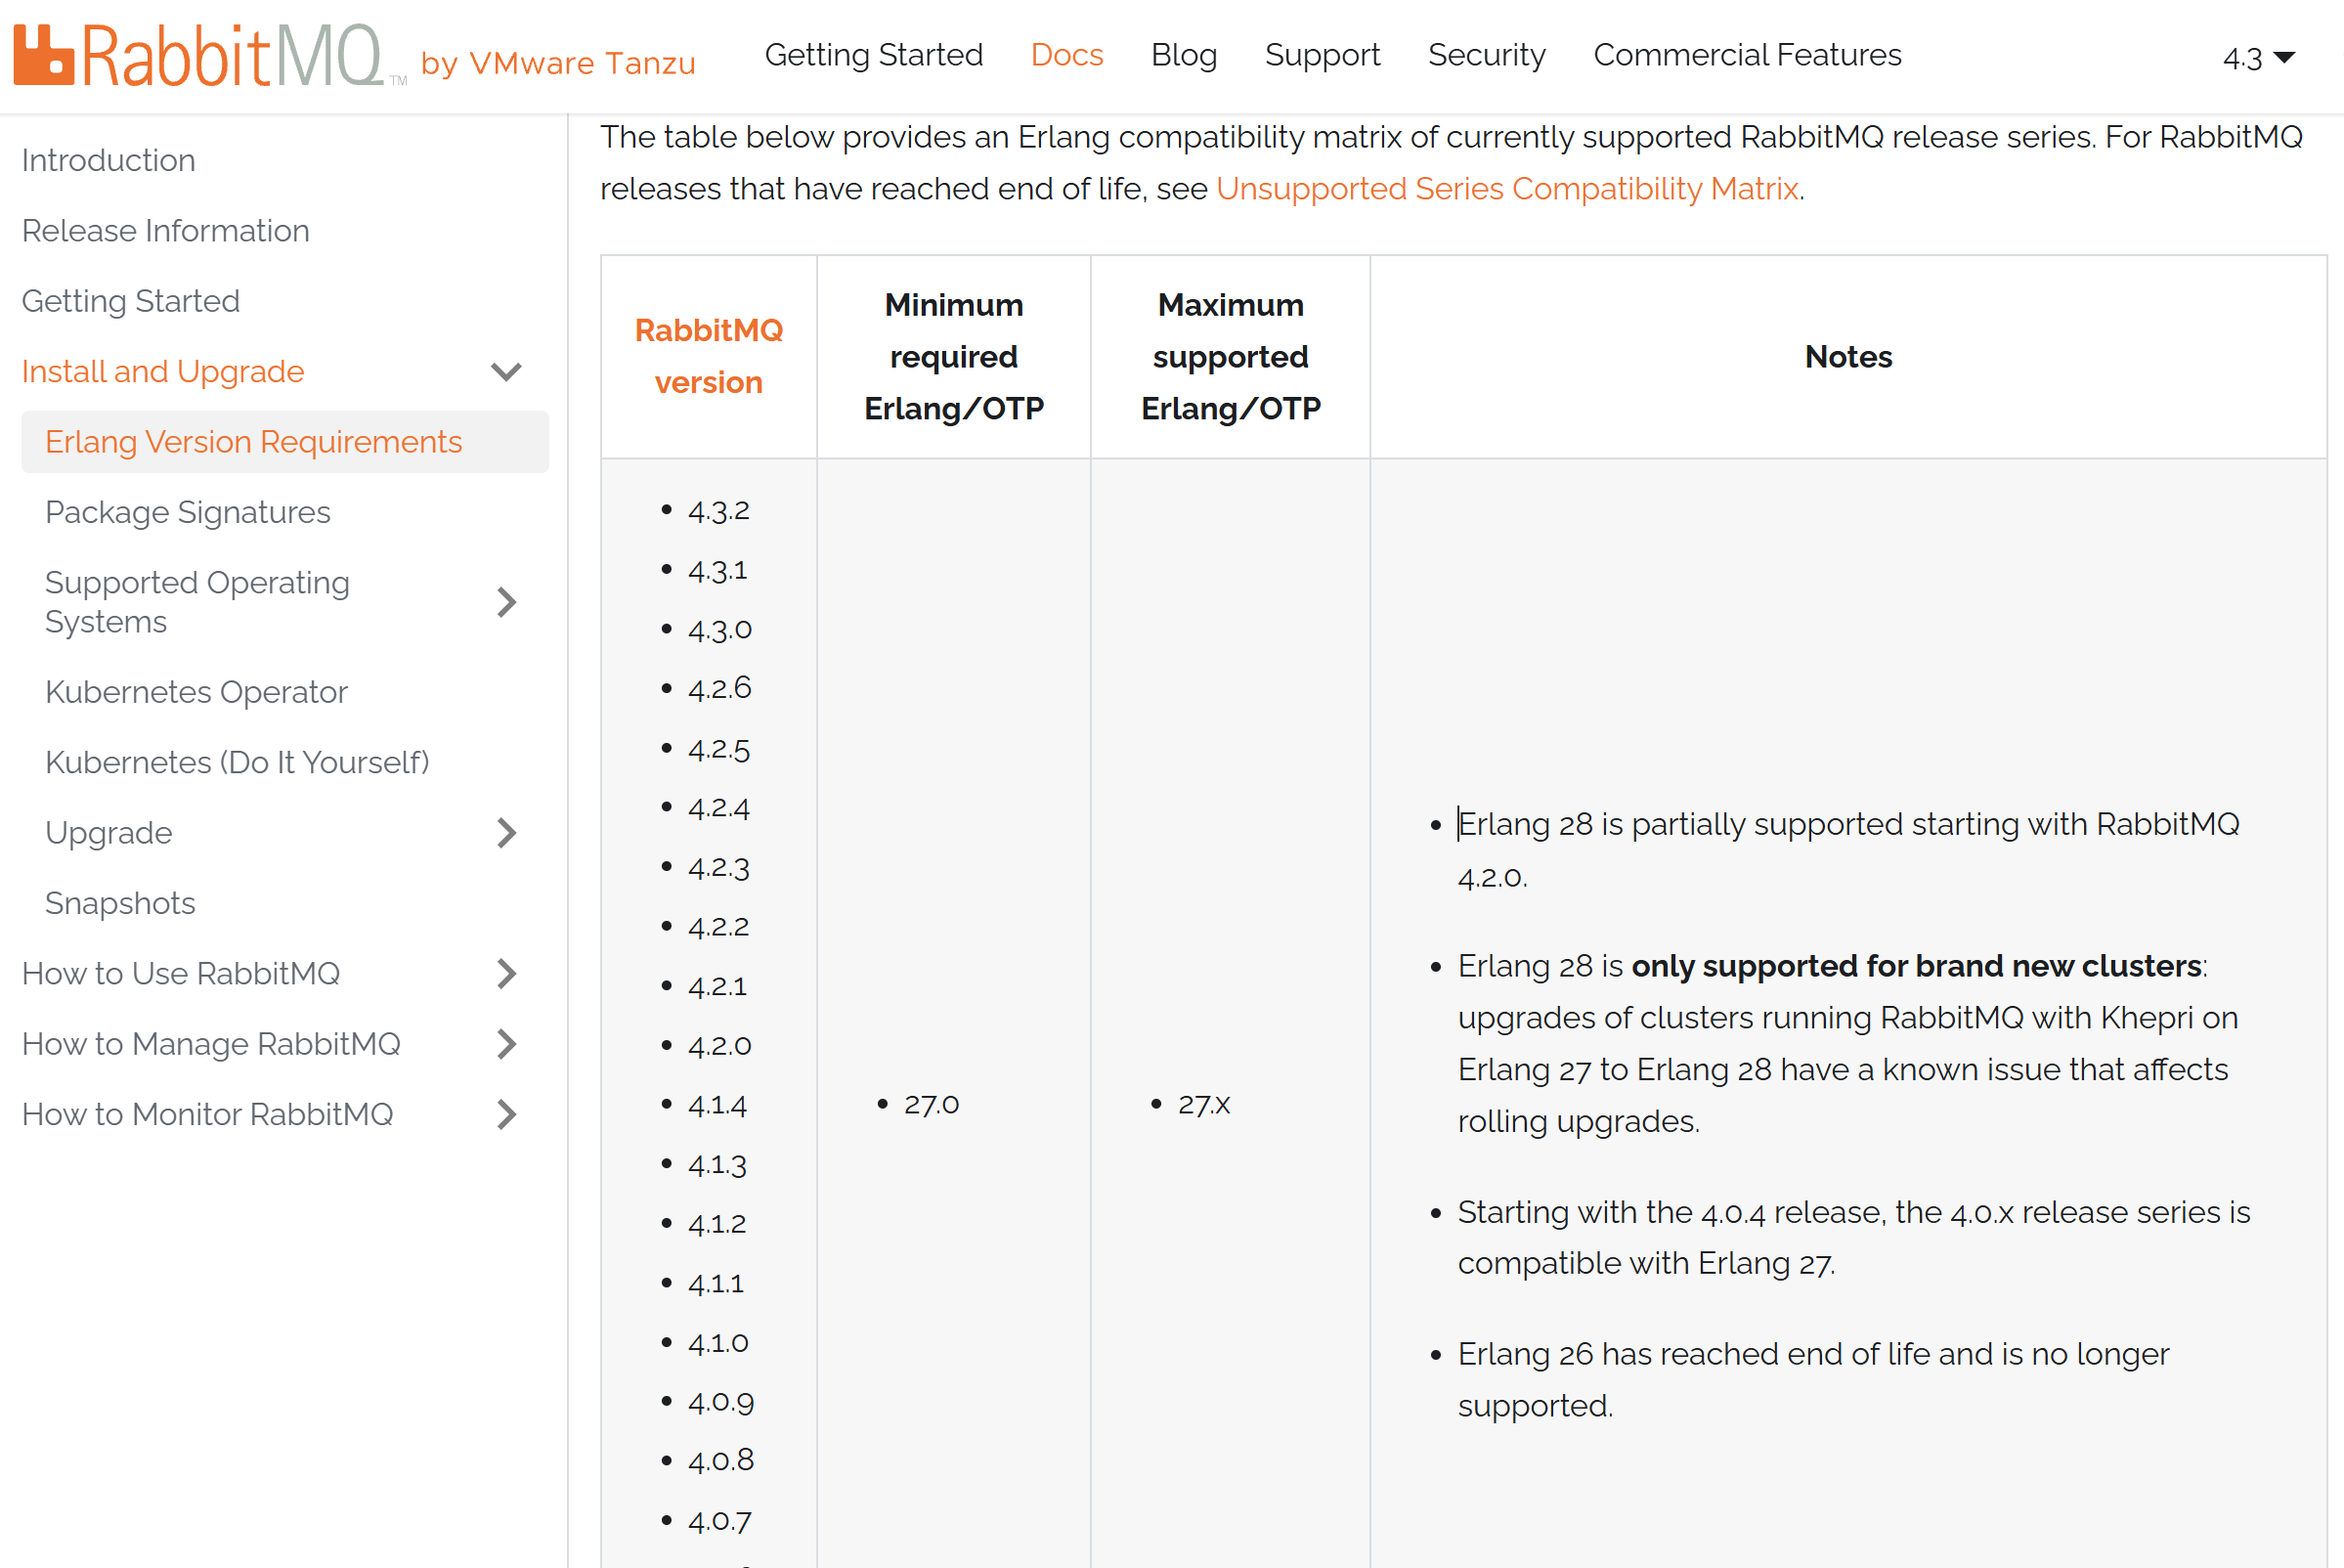Expand the Upgrade section chevron
This screenshot has height=1568, width=2344.
tap(506, 832)
